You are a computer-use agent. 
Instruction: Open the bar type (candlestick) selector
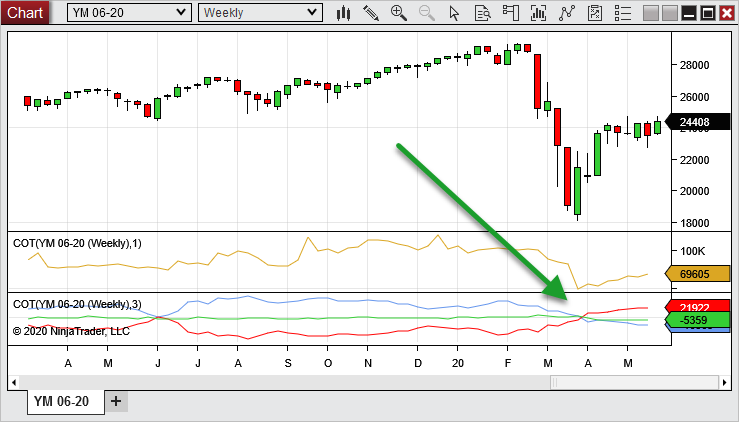343,13
